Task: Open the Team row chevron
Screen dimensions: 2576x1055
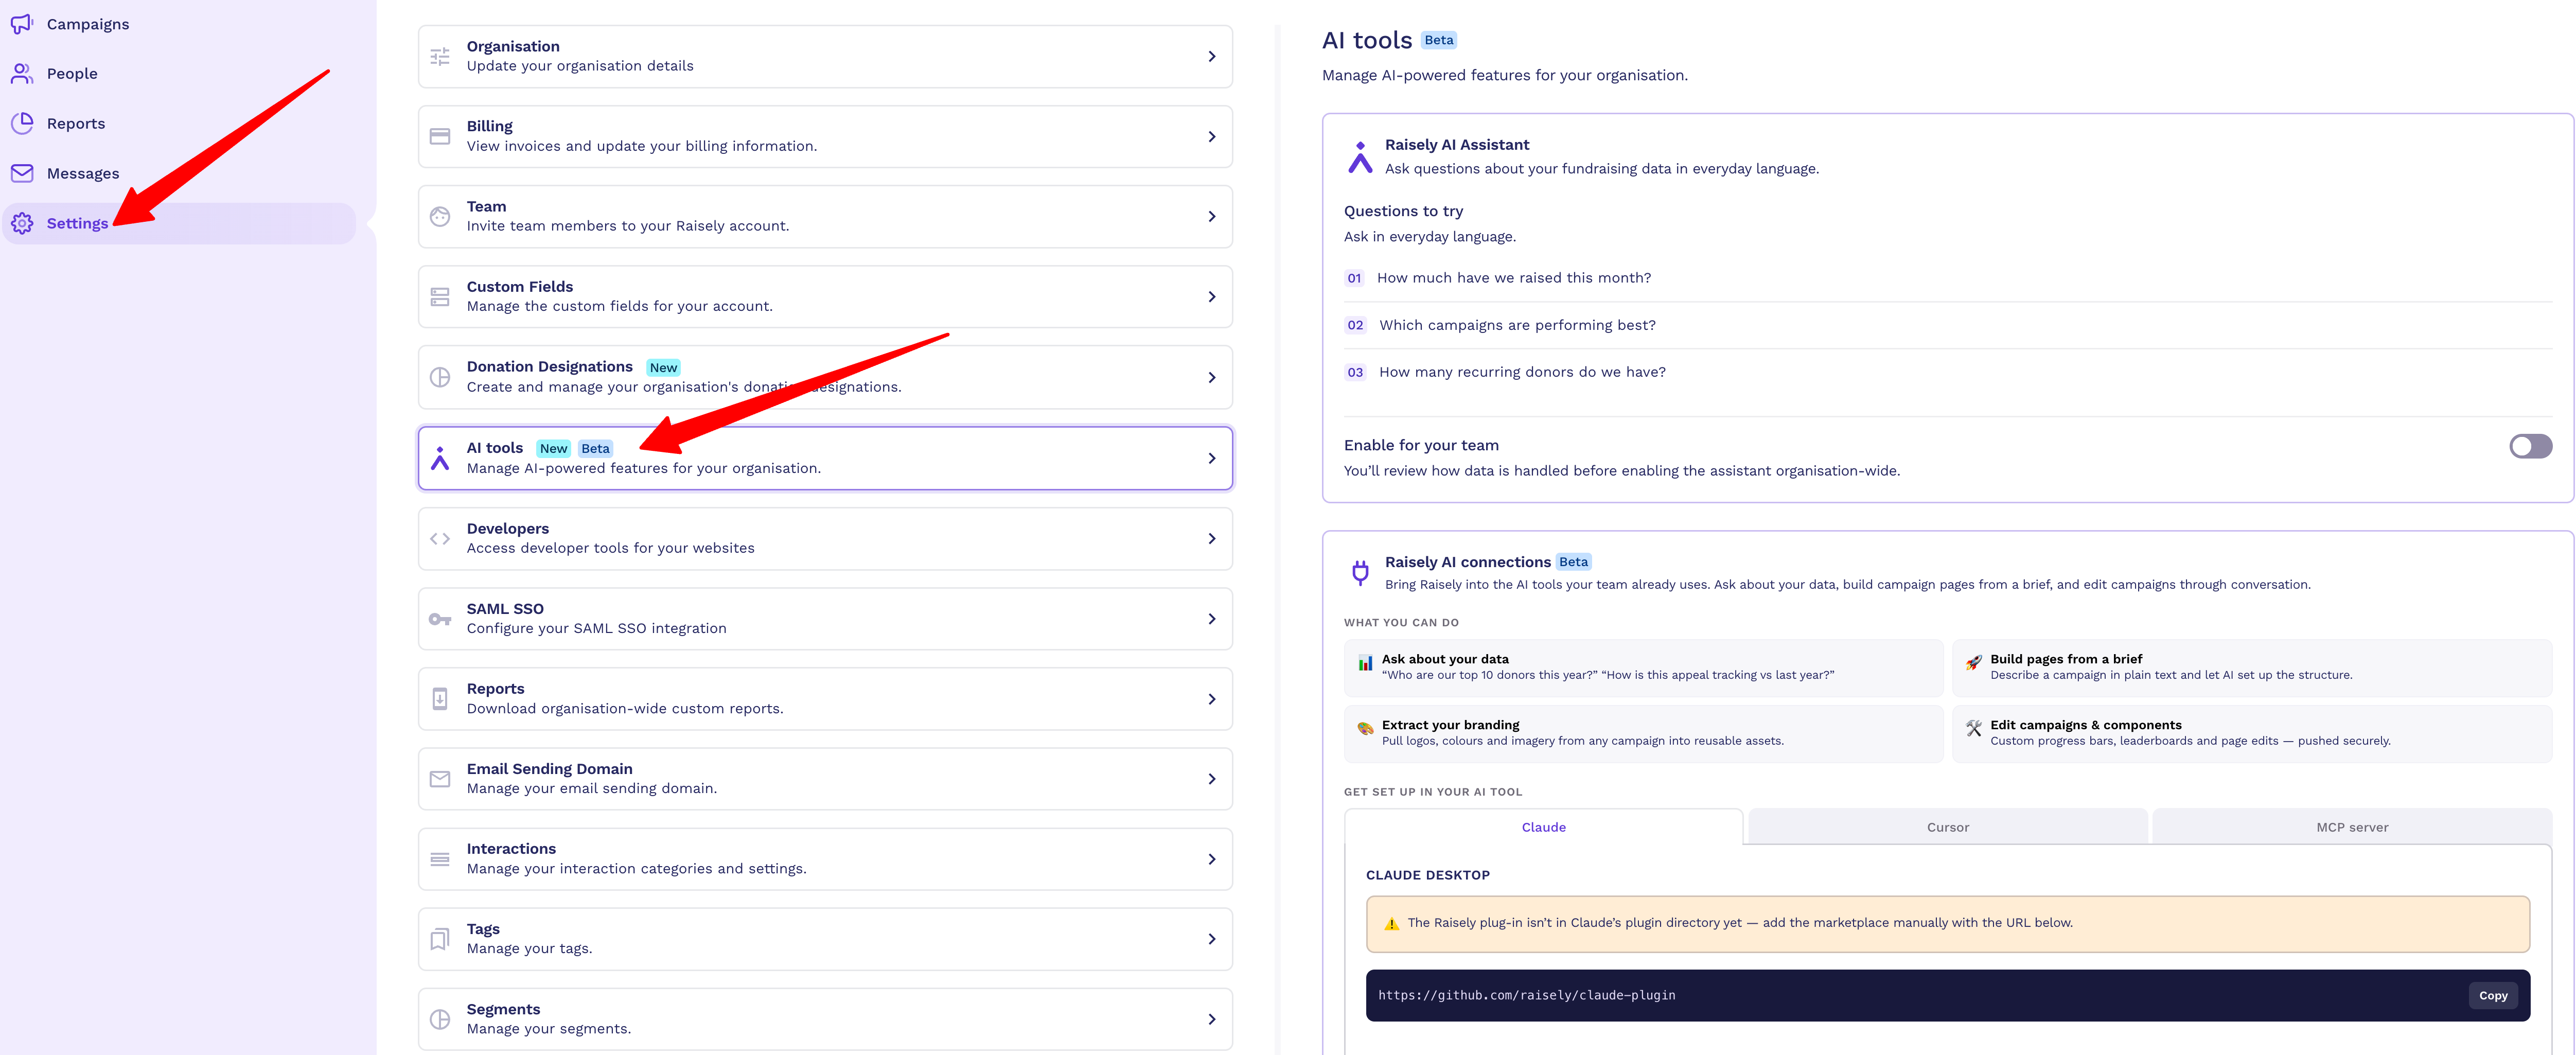Action: (x=1211, y=216)
